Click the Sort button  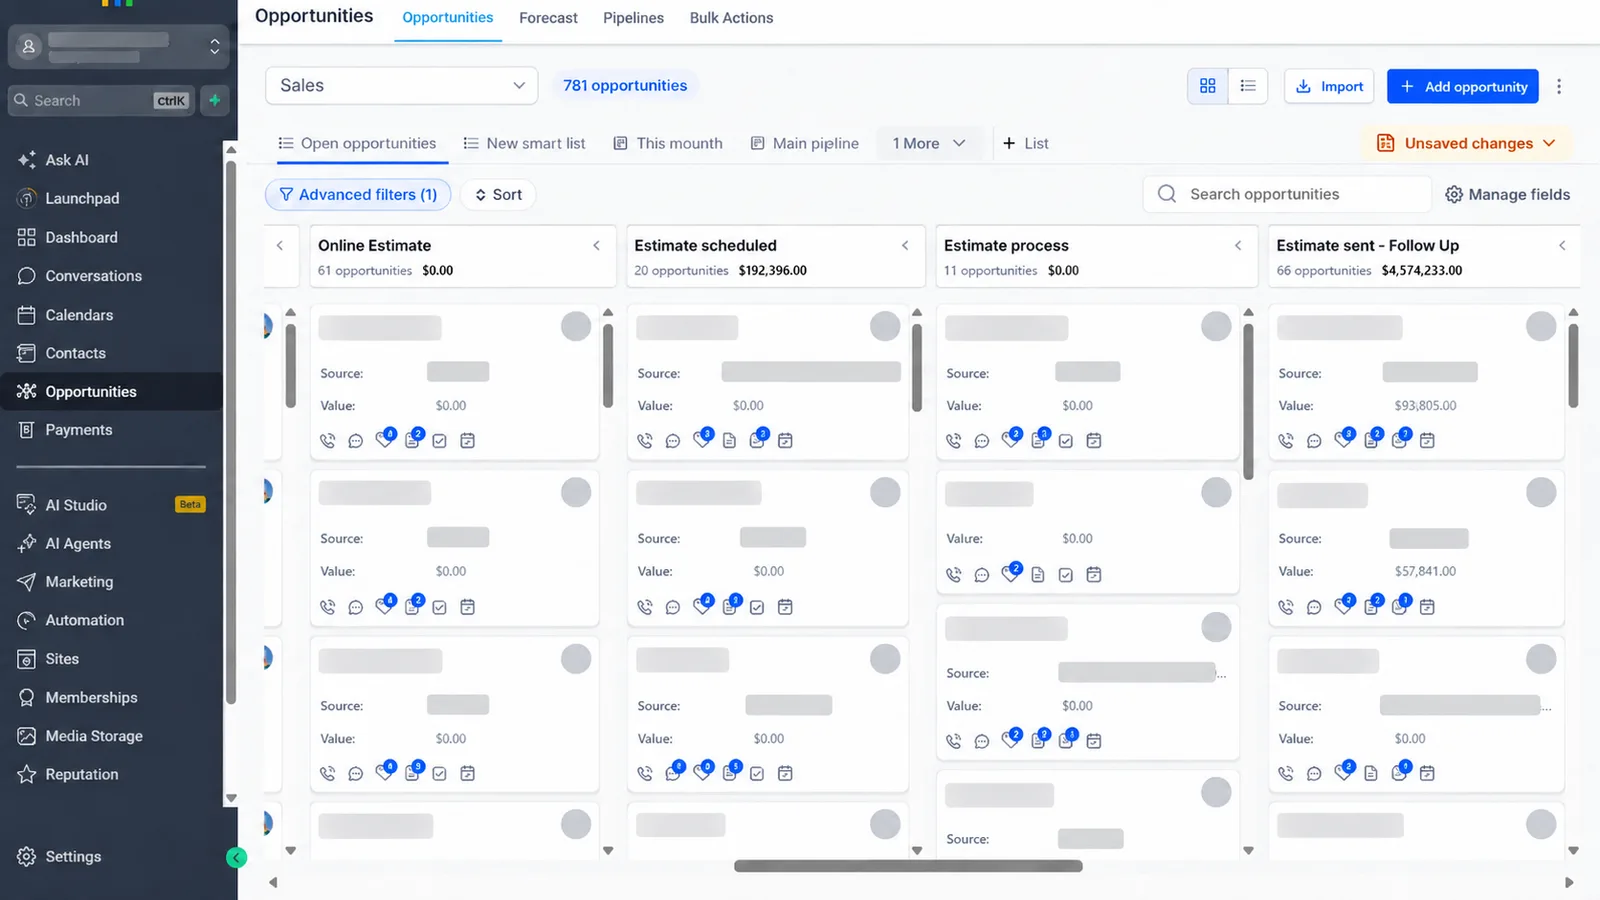pos(498,195)
